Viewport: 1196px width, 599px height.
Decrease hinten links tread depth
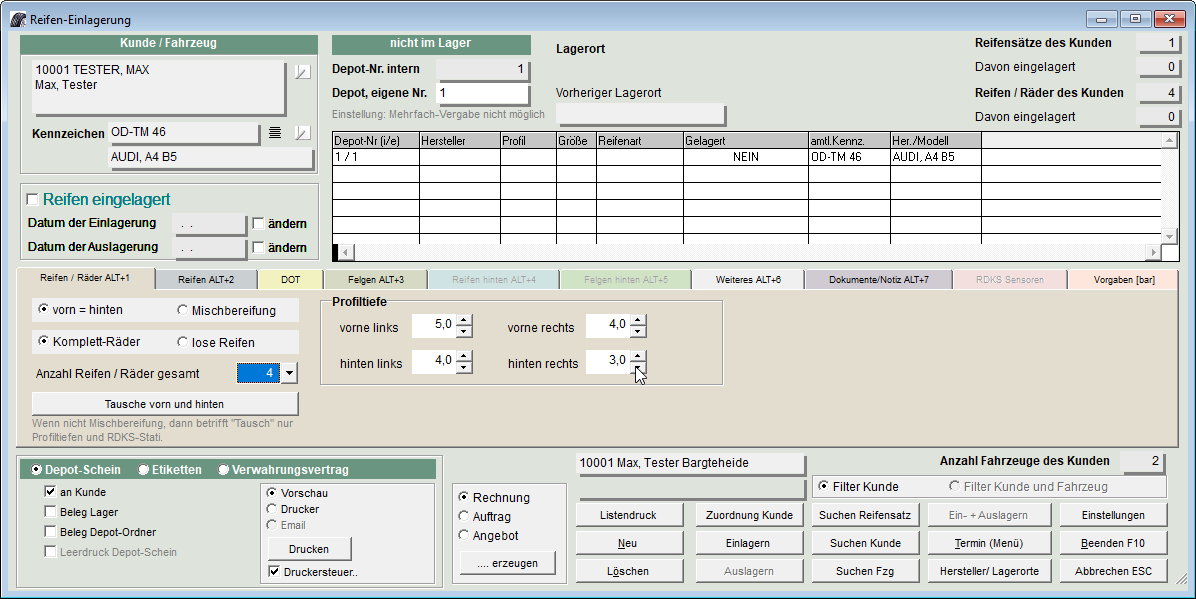[464, 367]
